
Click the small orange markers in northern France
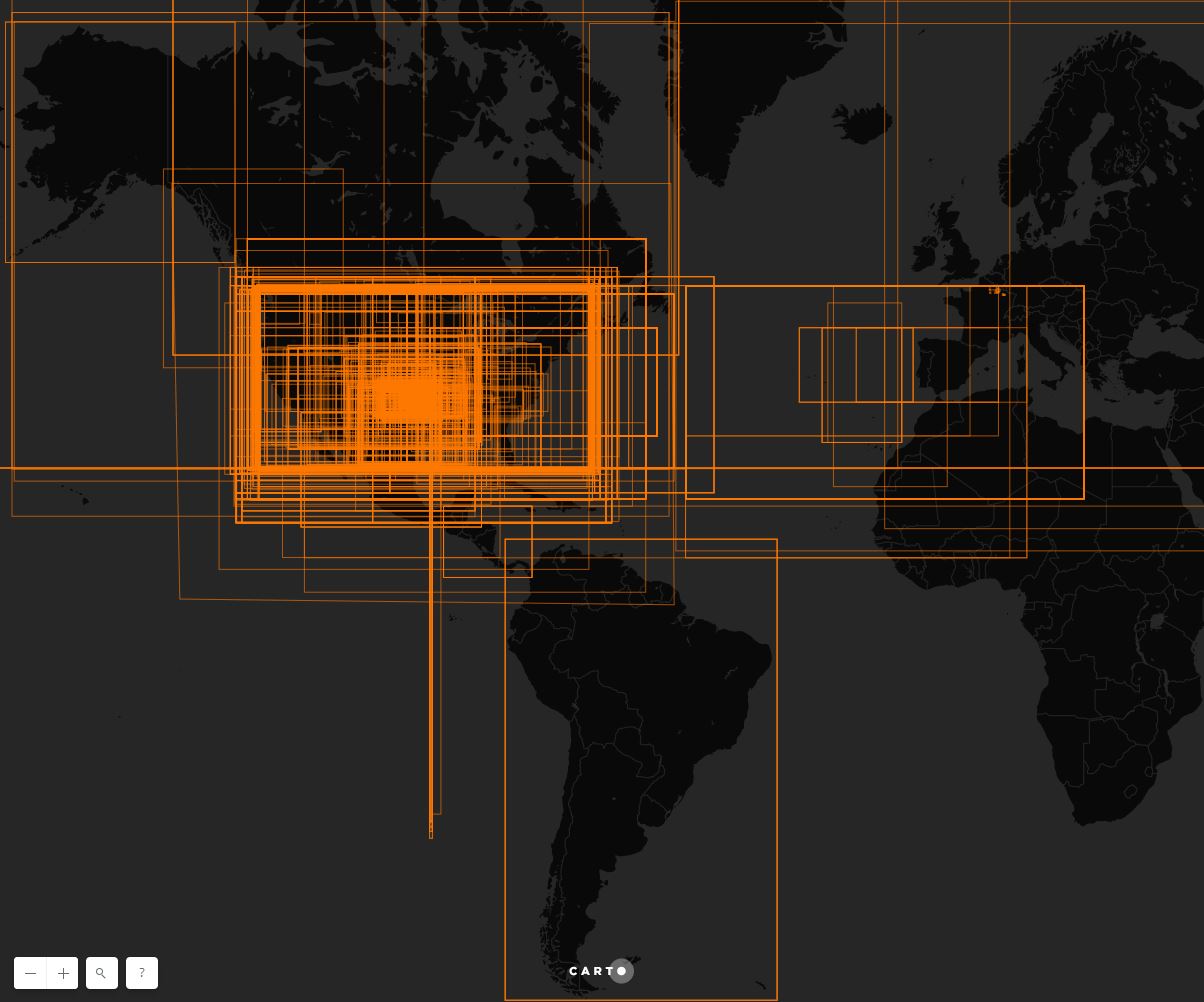pyautogui.click(x=996, y=291)
